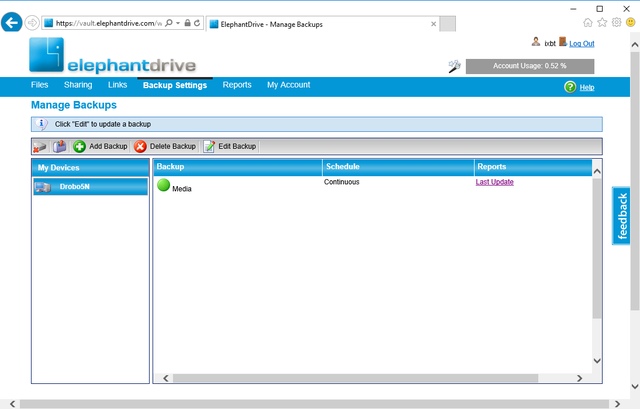Click backup list scroll left arrow
The image size is (640, 409).
click(166, 378)
